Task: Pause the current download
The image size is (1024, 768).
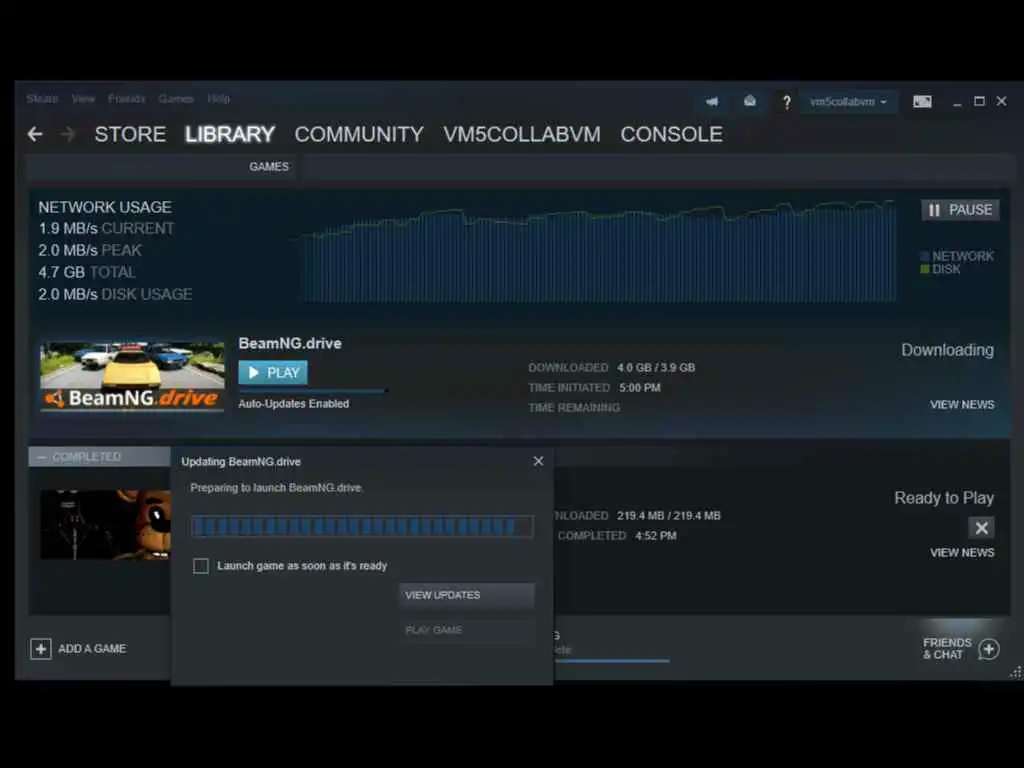Action: (x=960, y=210)
